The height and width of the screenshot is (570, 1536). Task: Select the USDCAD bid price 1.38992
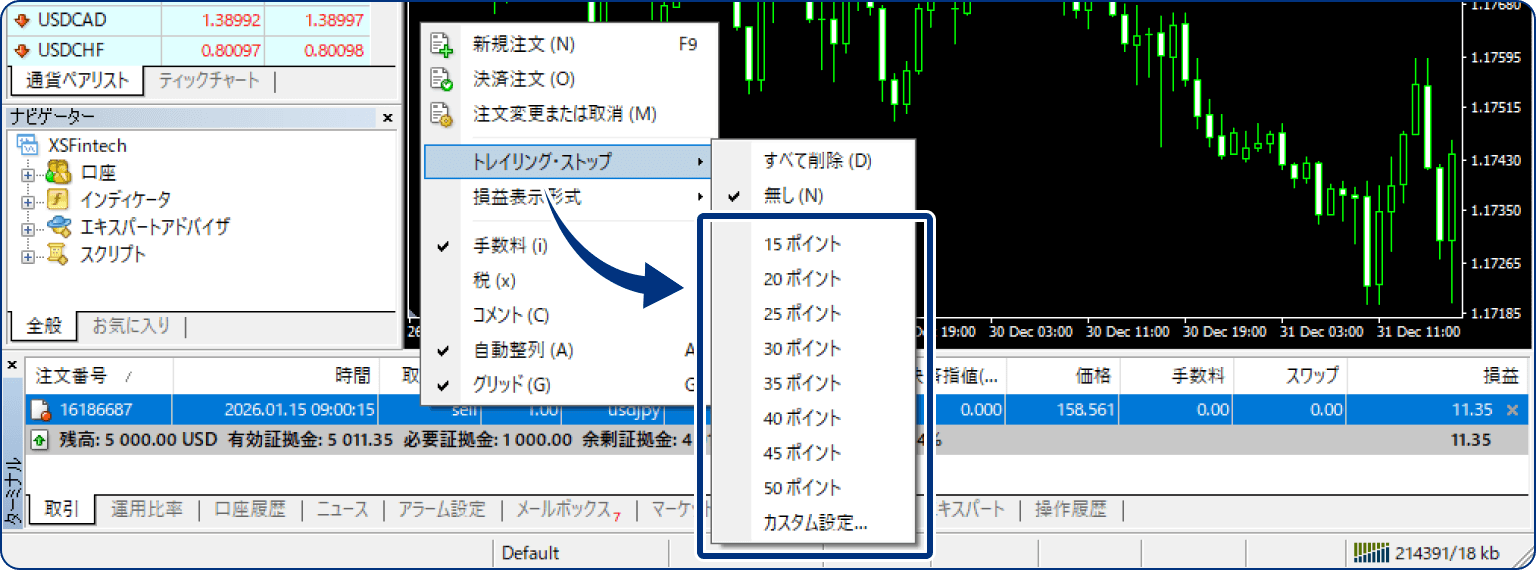pos(230,20)
